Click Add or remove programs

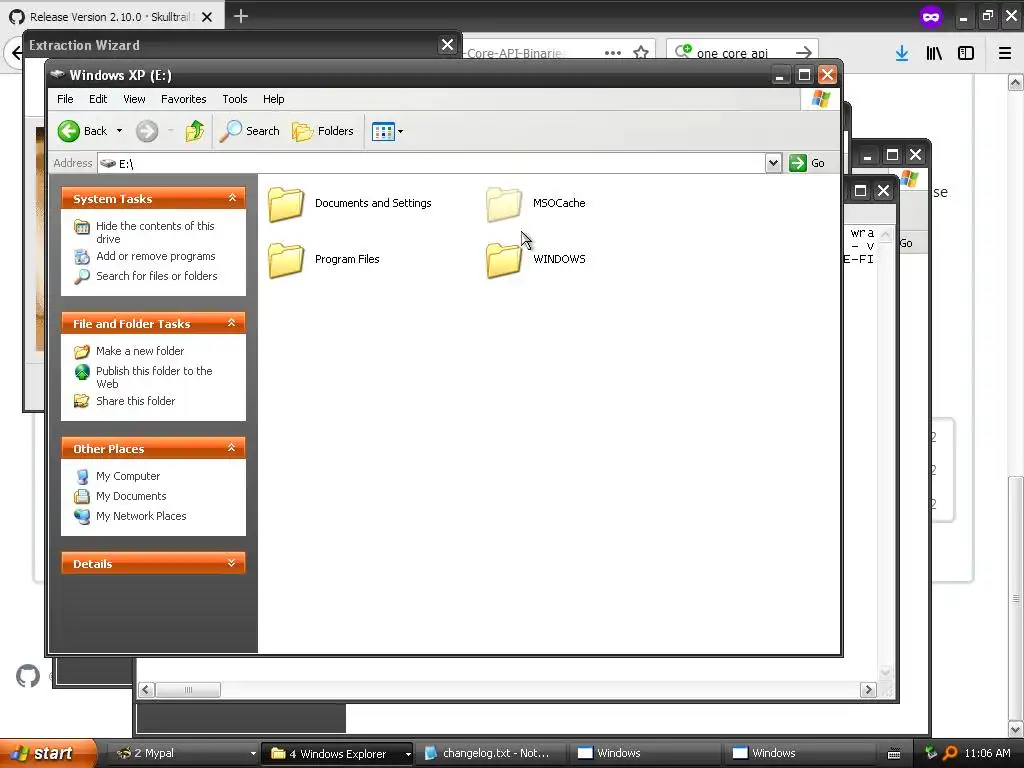(155, 256)
